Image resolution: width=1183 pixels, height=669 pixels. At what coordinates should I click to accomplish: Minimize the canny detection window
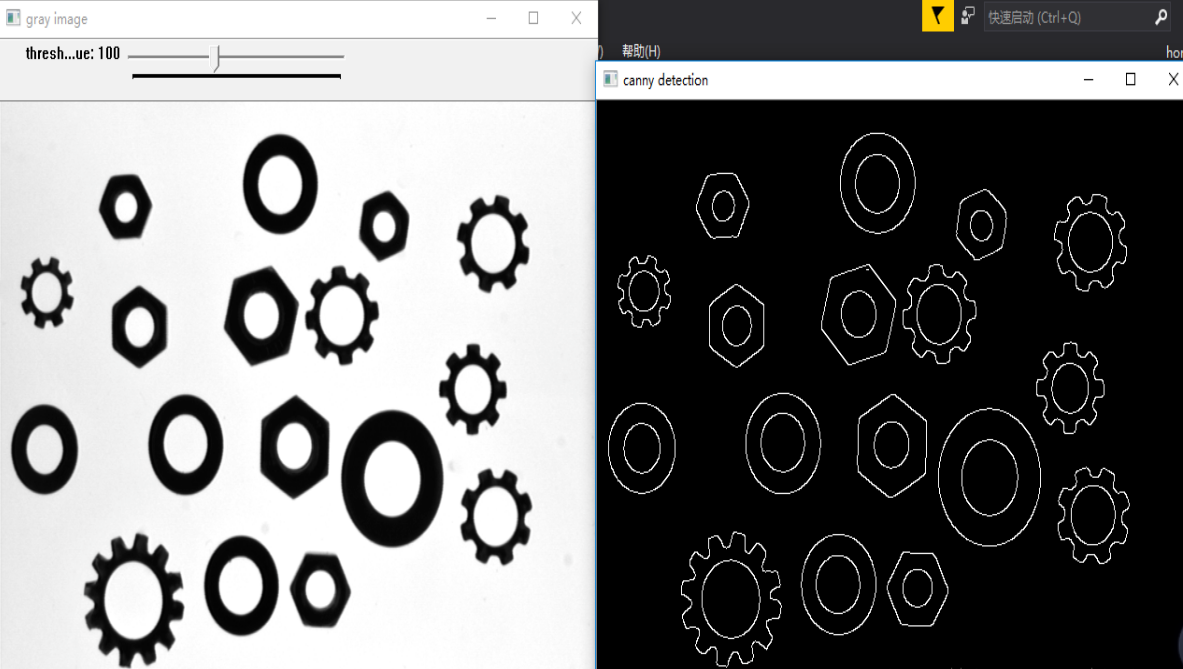tap(1088, 79)
